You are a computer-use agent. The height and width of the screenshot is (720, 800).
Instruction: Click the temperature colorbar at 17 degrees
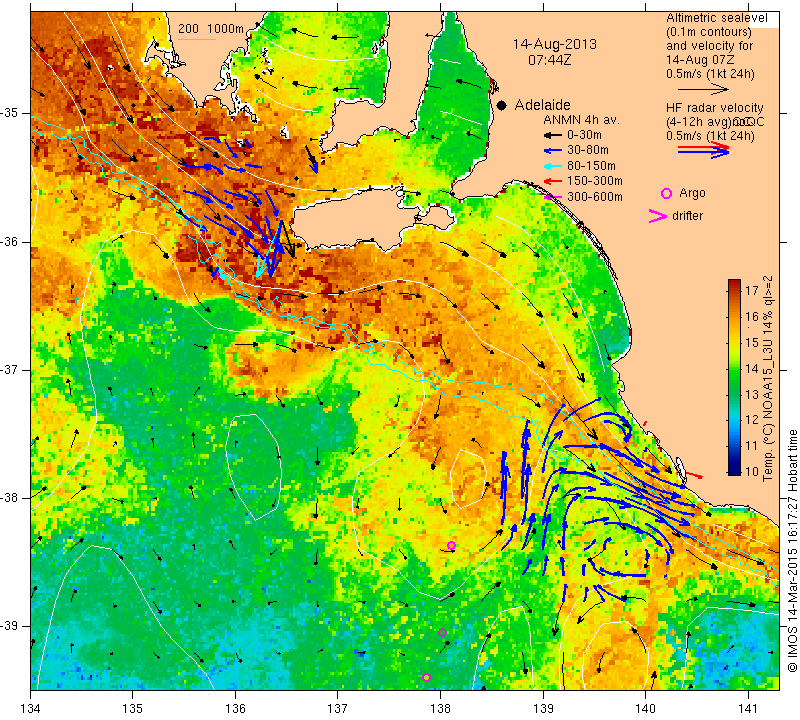[734, 291]
